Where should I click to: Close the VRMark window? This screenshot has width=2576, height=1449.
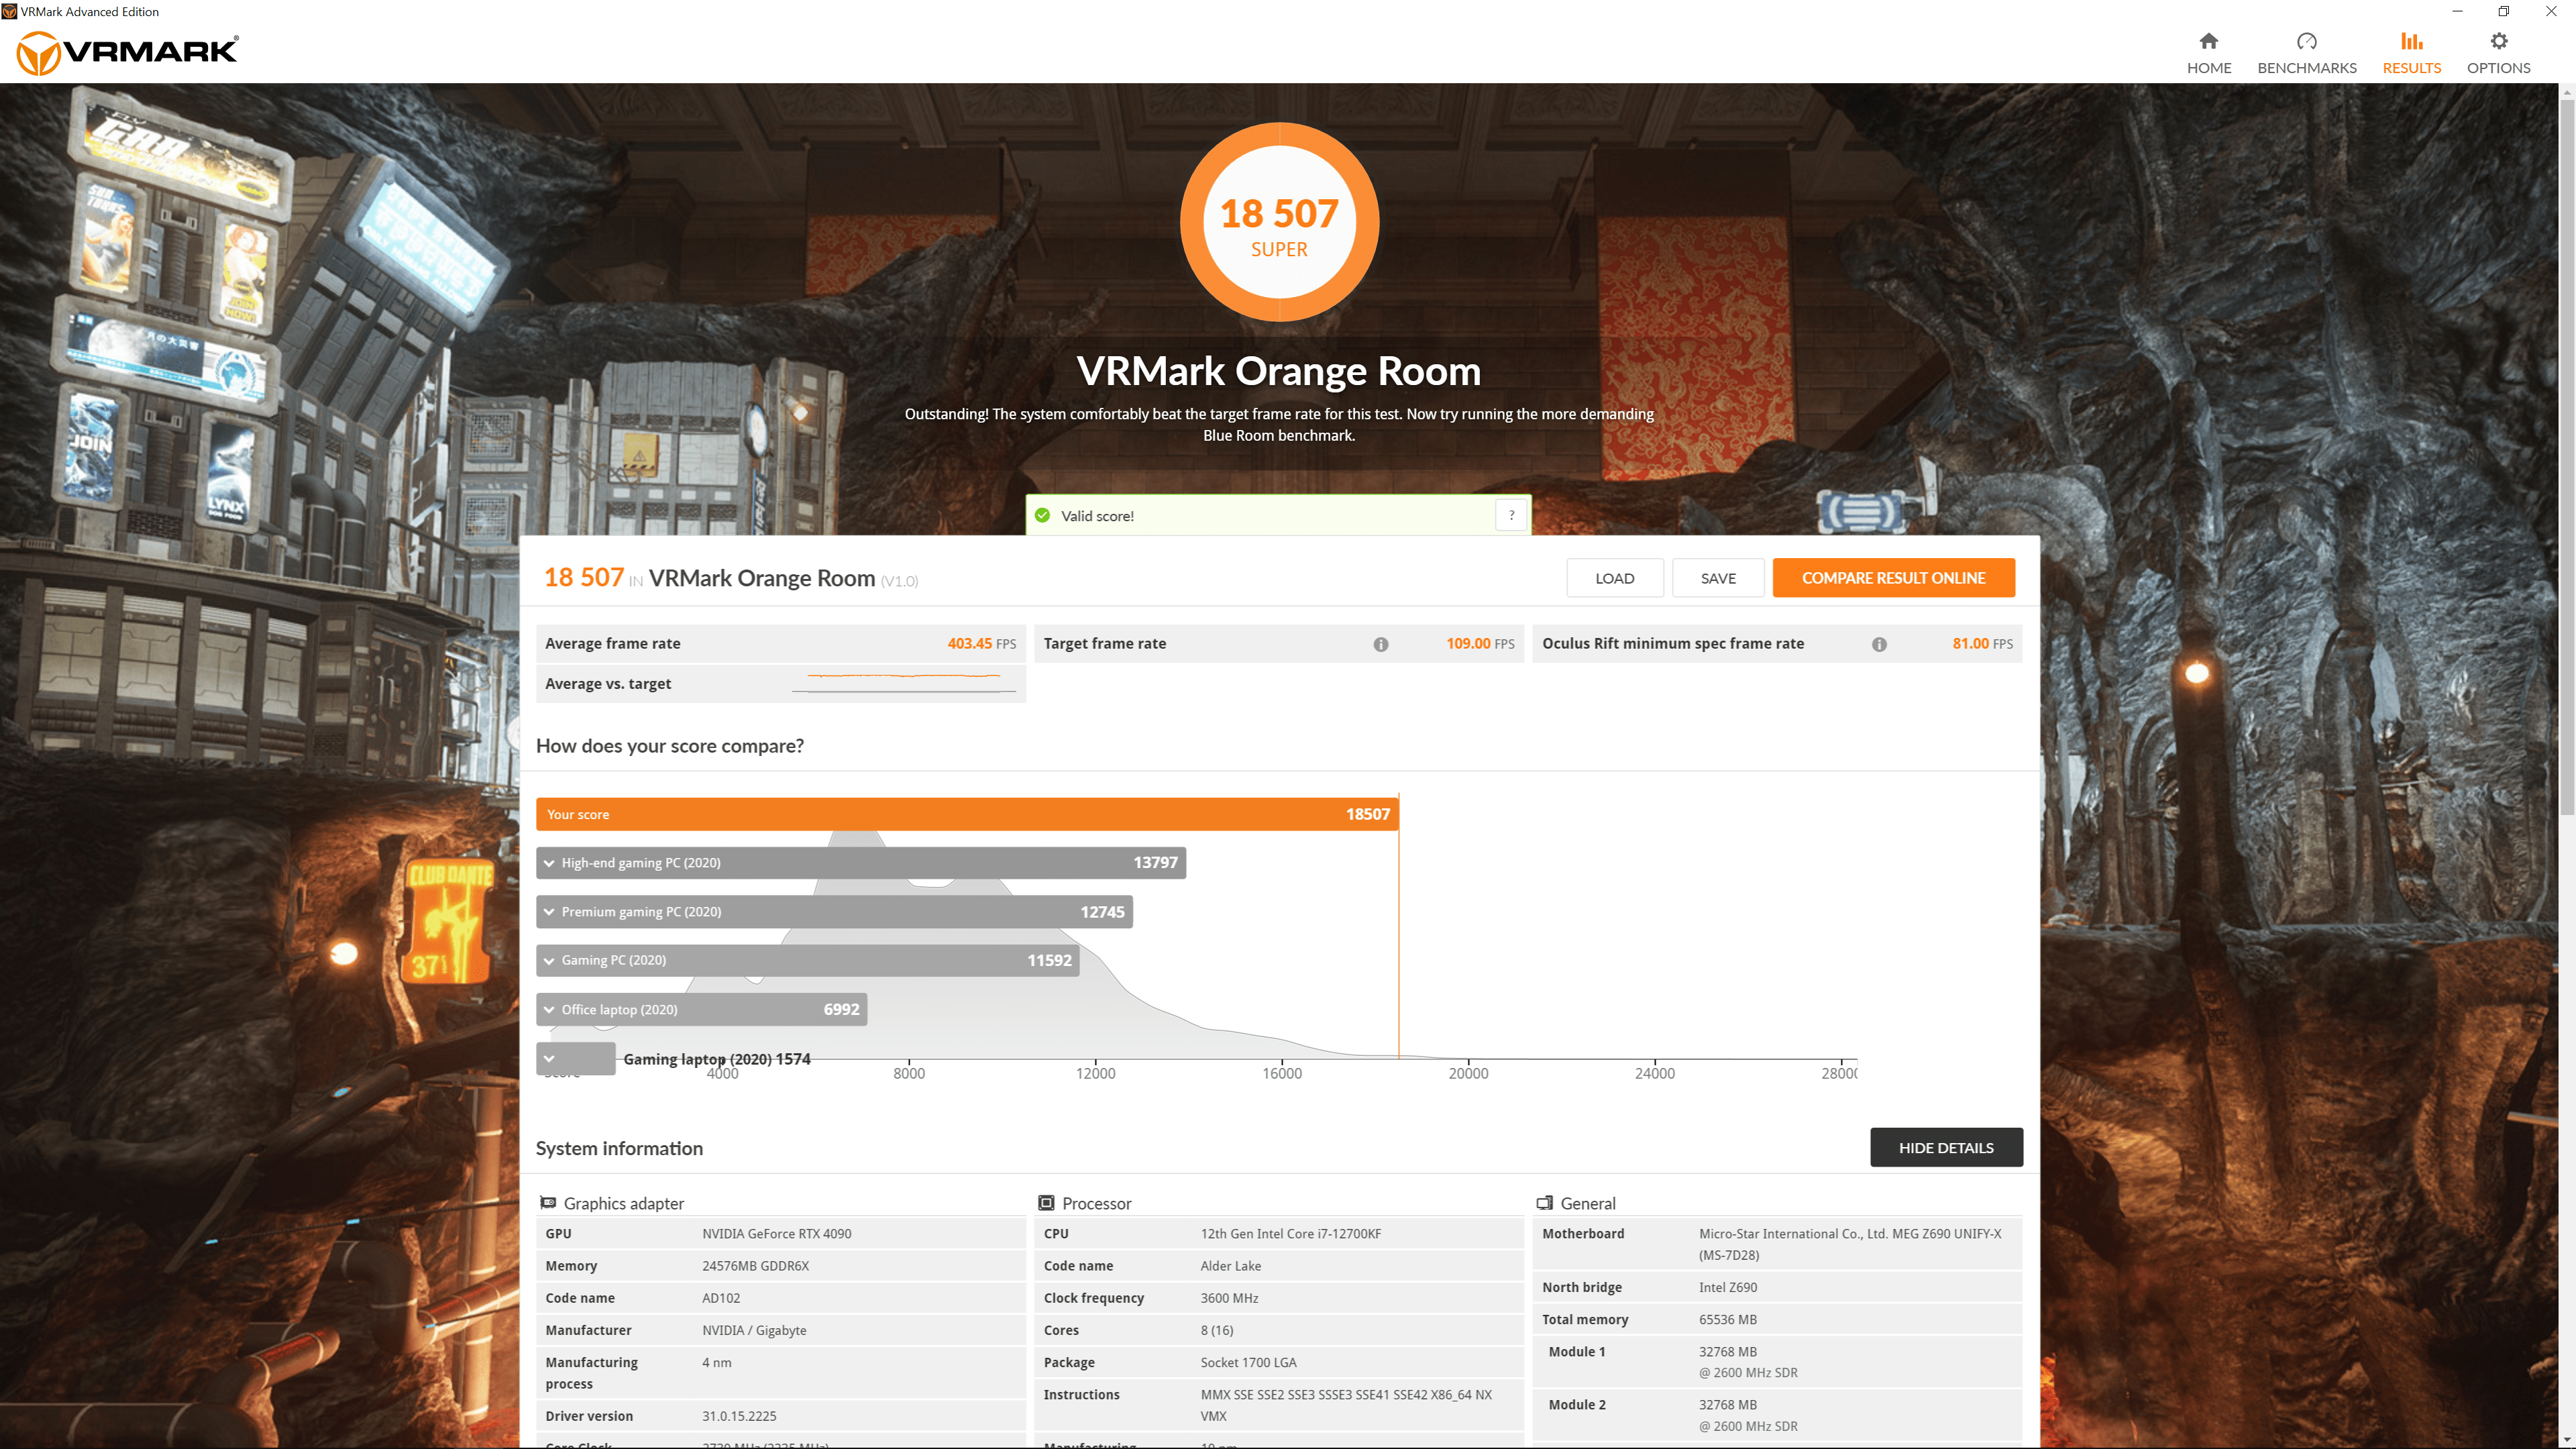tap(2550, 11)
